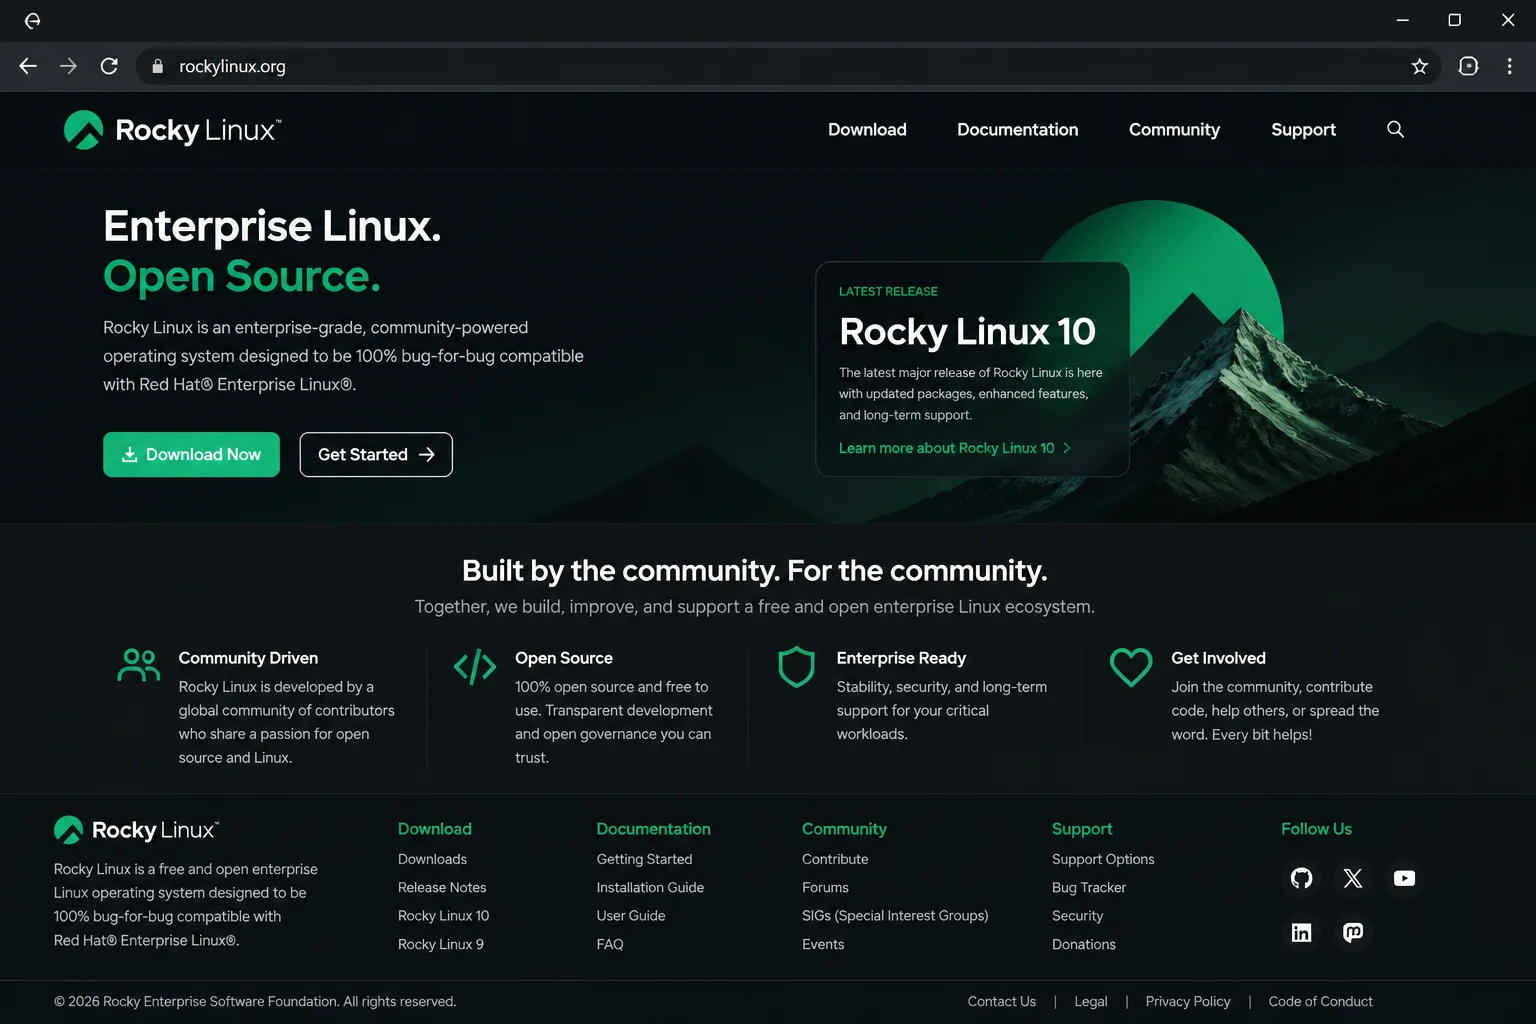This screenshot has height=1024, width=1536.
Task: Open the Community nav menu
Action: click(1174, 129)
